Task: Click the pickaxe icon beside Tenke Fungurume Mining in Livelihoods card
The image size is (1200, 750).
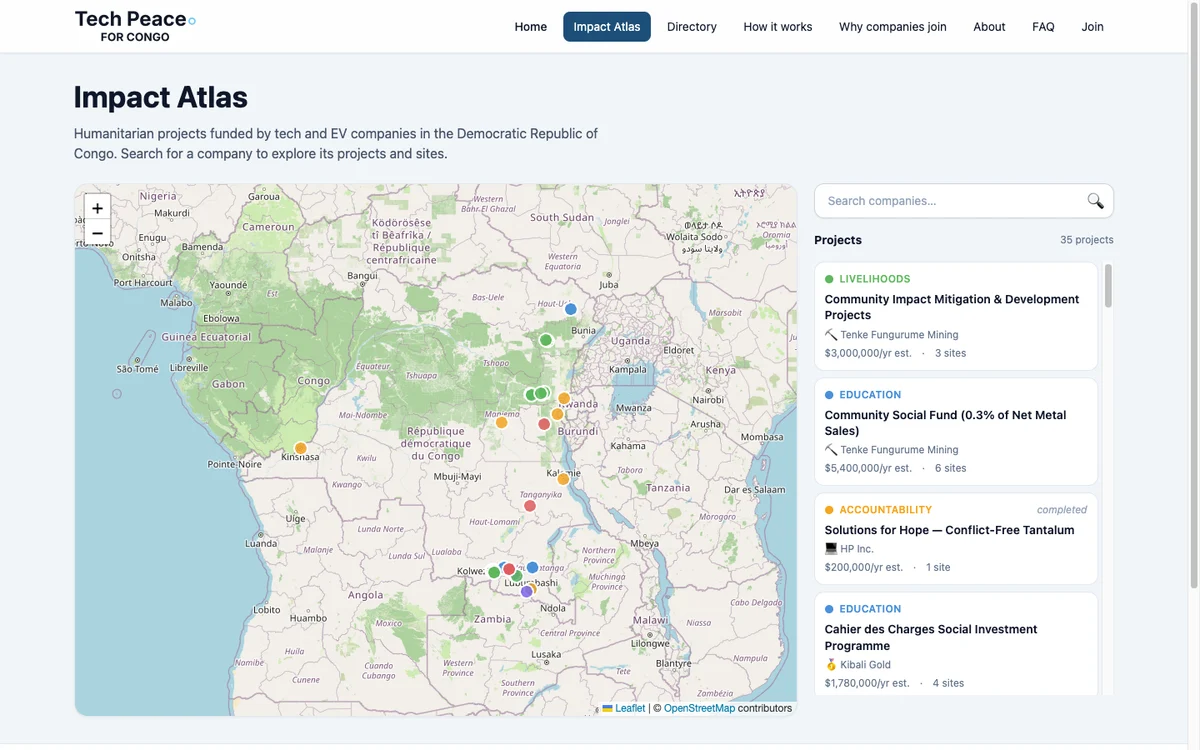Action: 831,335
